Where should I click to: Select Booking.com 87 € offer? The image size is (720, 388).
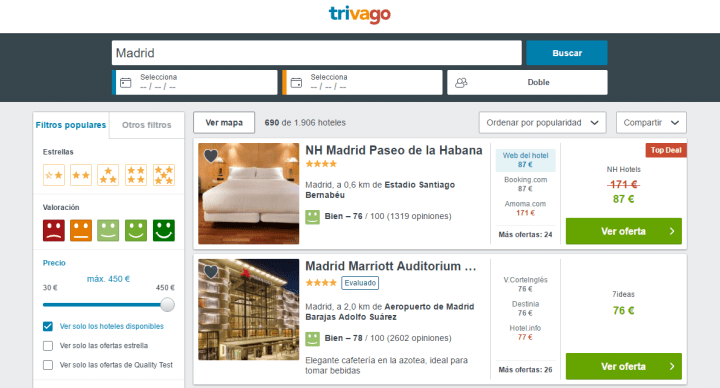(525, 184)
